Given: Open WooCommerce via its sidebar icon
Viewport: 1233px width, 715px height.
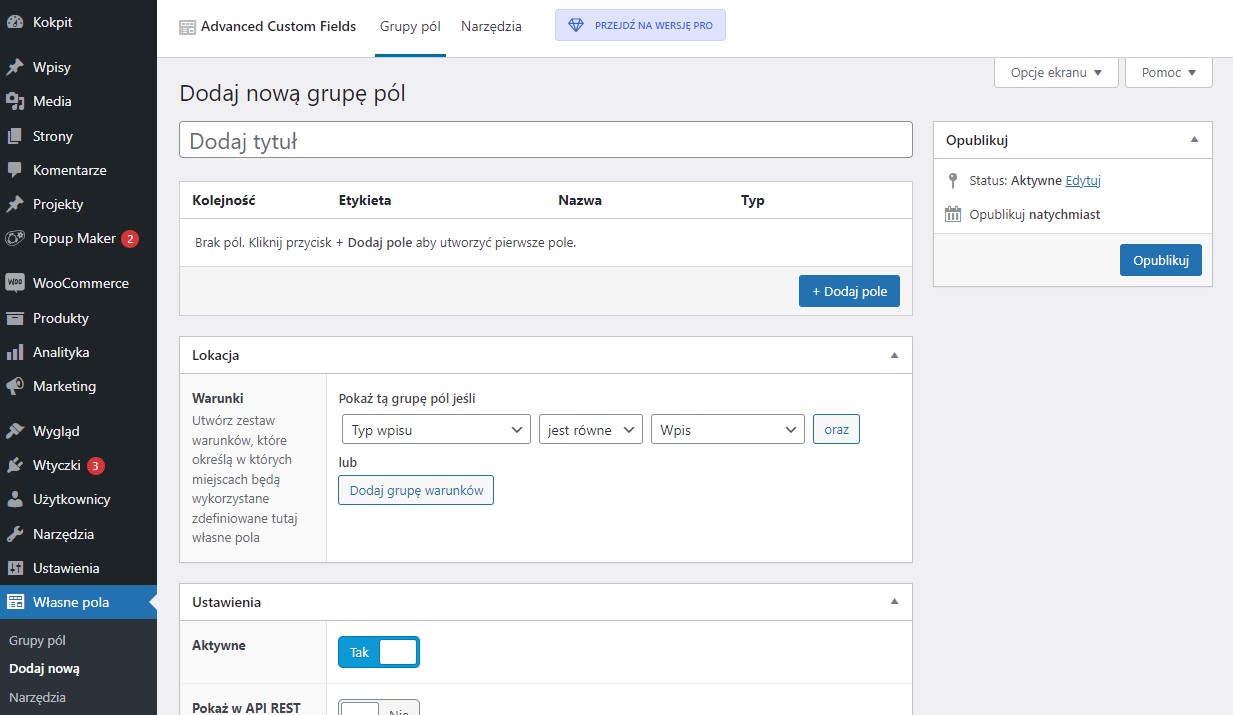Looking at the screenshot, I should tap(15, 283).
